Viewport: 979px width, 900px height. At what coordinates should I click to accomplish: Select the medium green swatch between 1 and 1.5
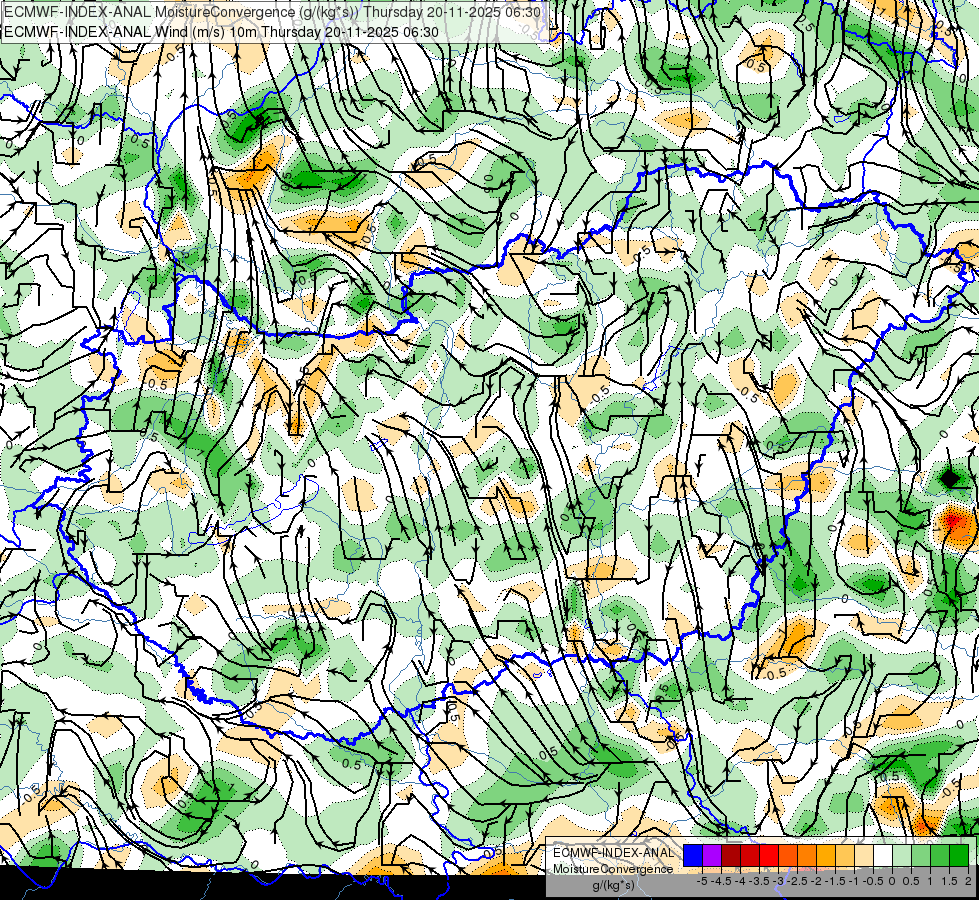(x=940, y=856)
